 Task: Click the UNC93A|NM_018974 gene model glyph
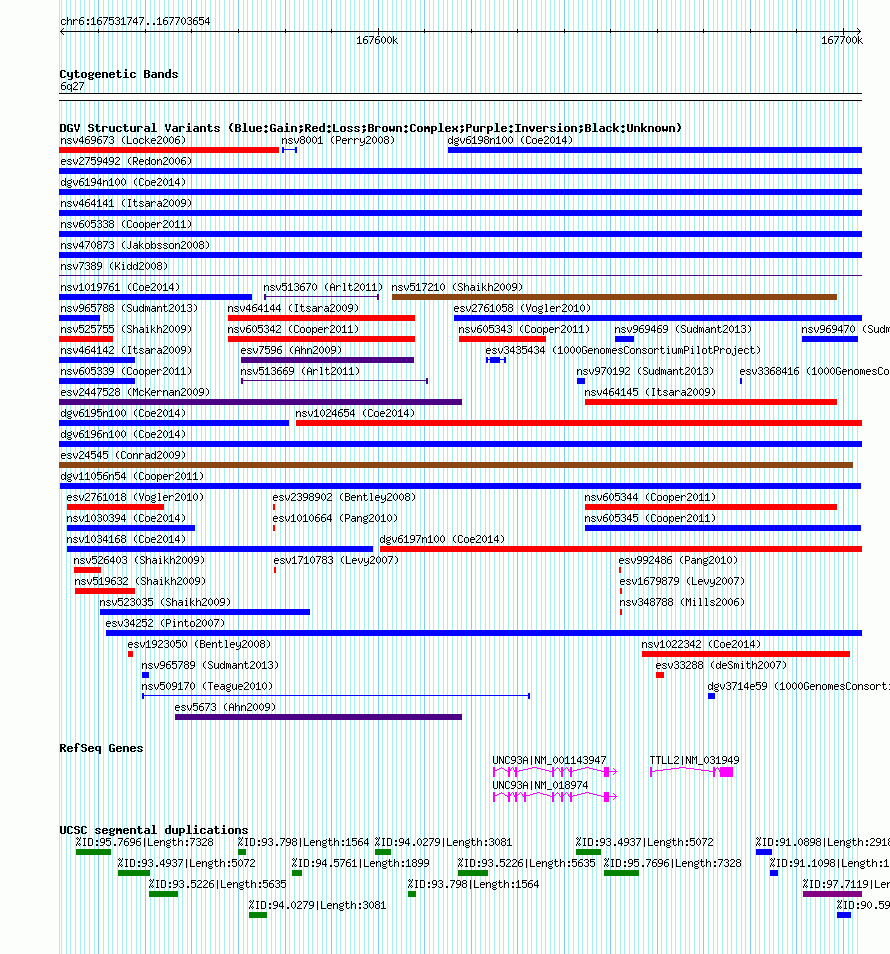tap(555, 797)
